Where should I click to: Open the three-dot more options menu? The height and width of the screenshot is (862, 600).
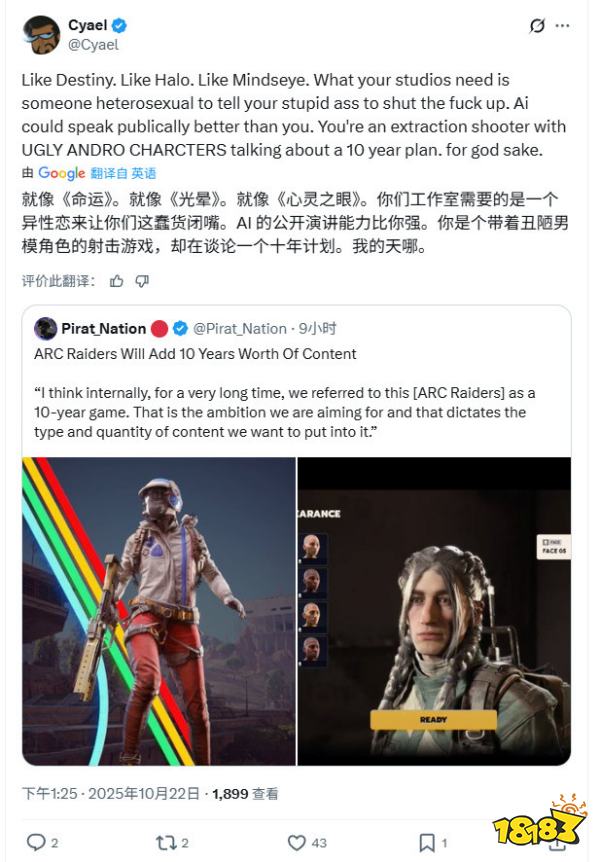coord(562,26)
